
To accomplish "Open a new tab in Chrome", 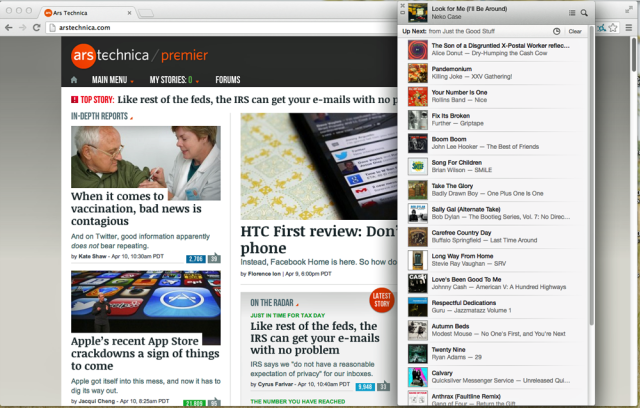I will tap(146, 13).
